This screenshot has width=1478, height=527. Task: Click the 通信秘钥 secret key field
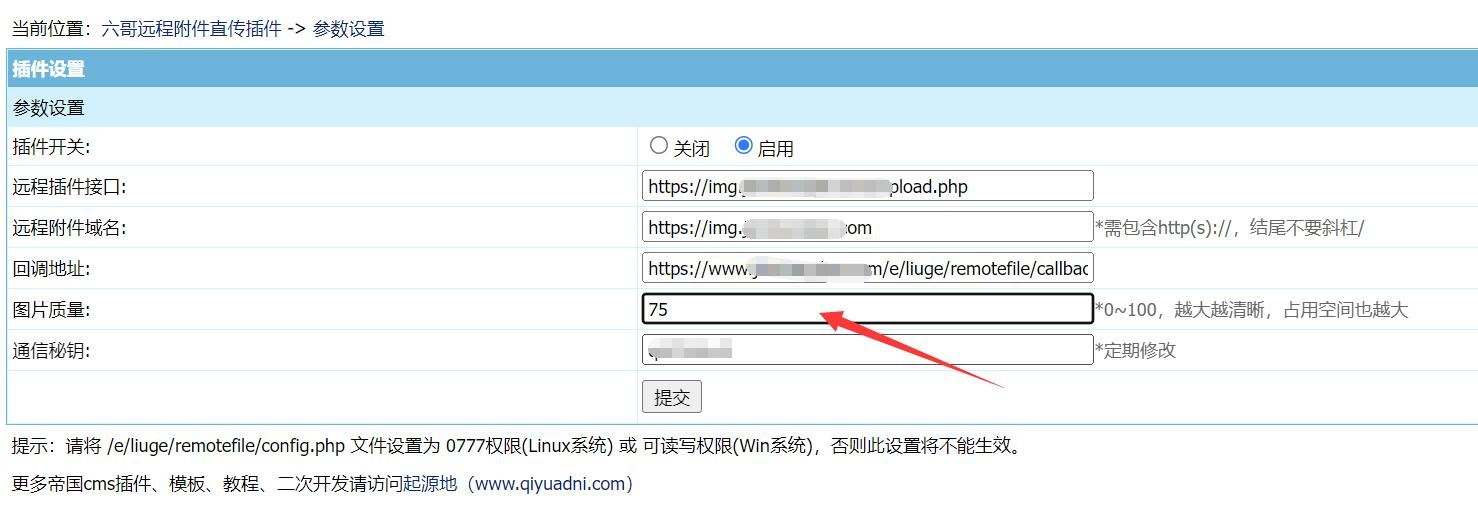pos(867,350)
